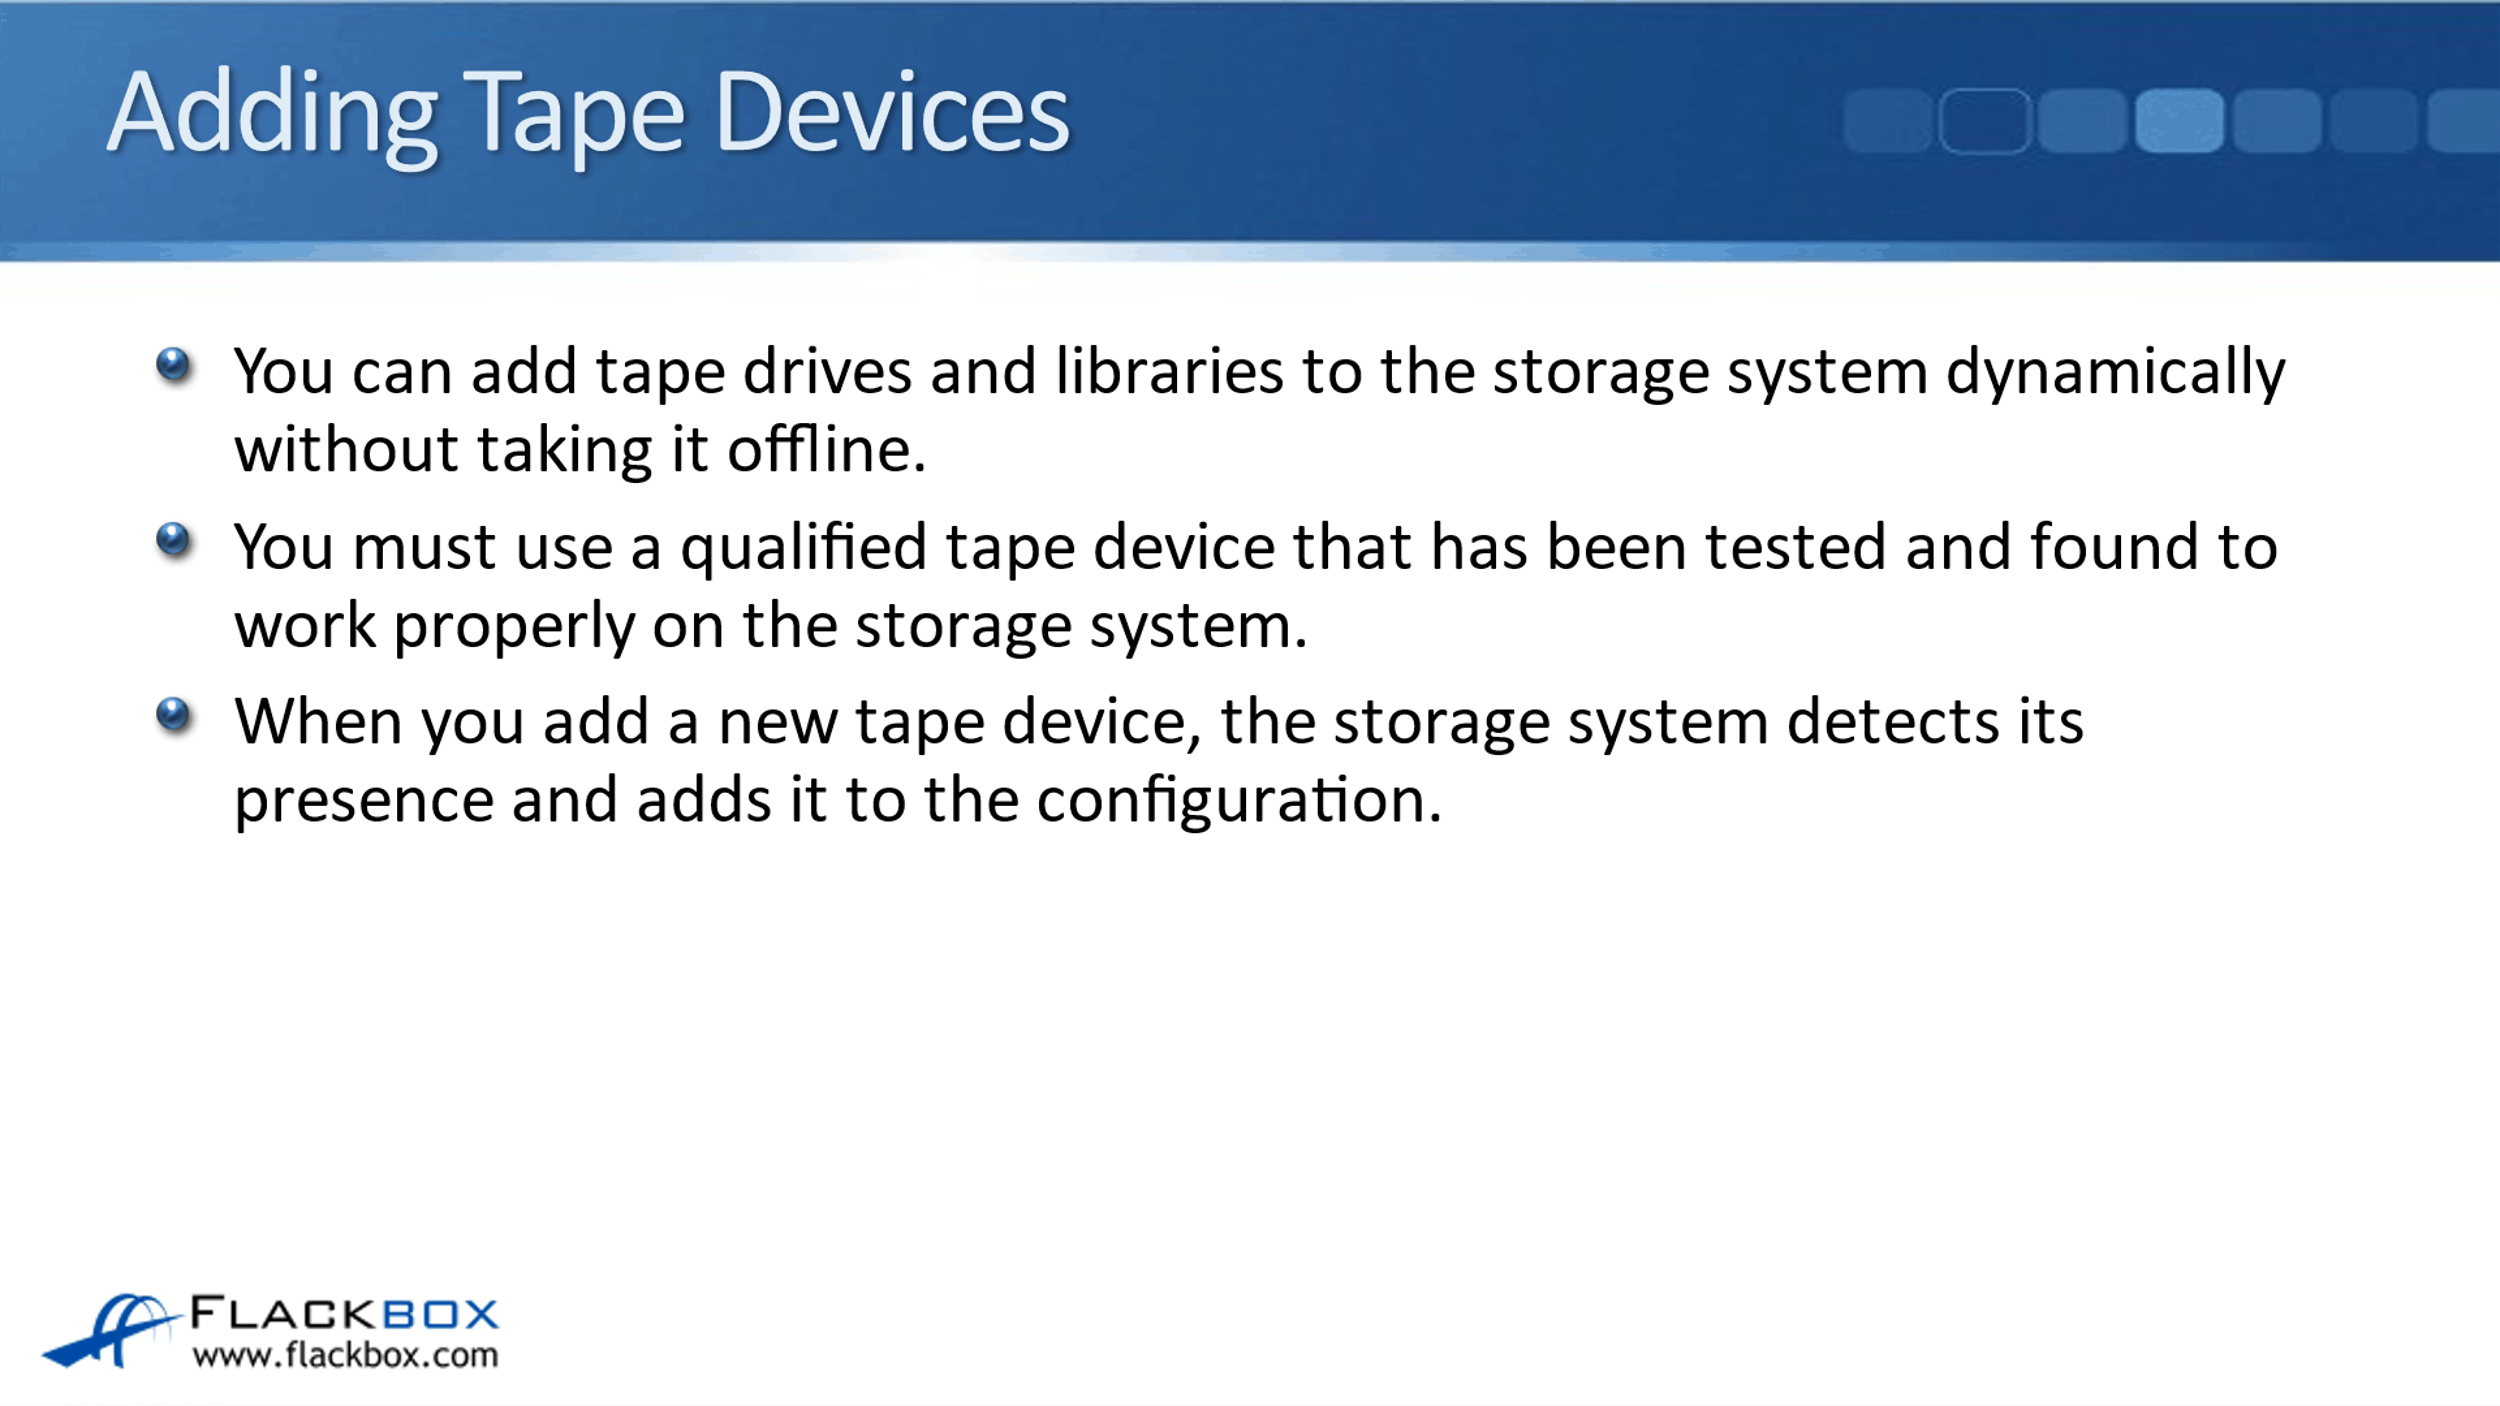
Task: Click the word "qualified" in second bullet
Action: (x=803, y=548)
